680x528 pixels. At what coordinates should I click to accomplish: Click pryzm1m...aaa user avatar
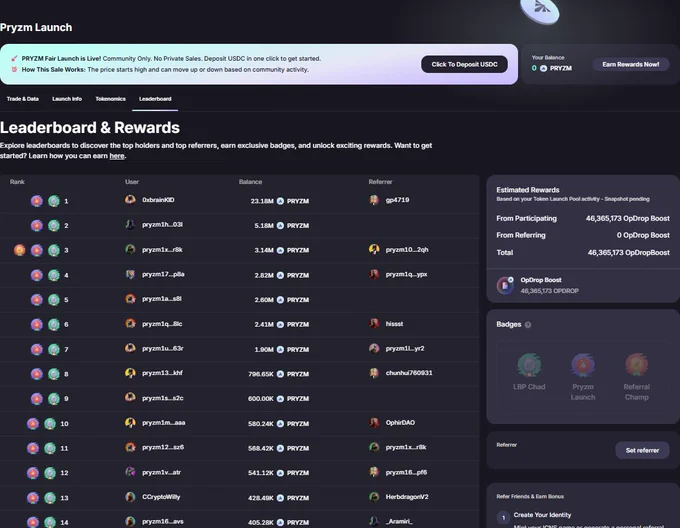pyautogui.click(x=130, y=422)
